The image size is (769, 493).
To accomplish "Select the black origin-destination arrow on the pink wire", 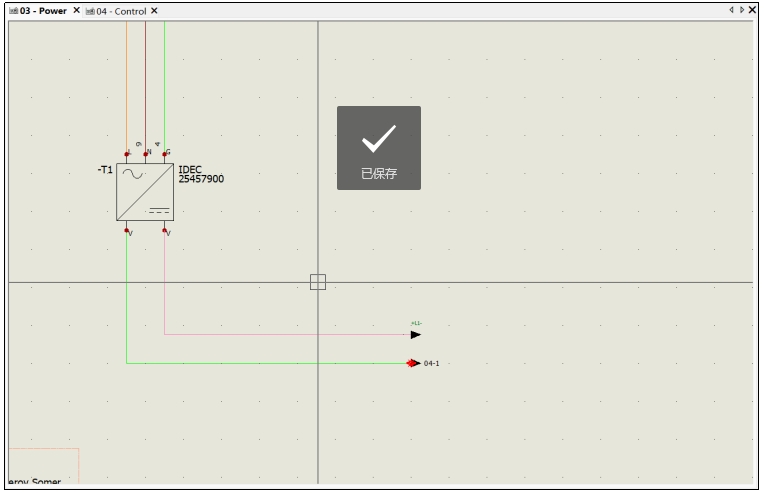I will 416,335.
